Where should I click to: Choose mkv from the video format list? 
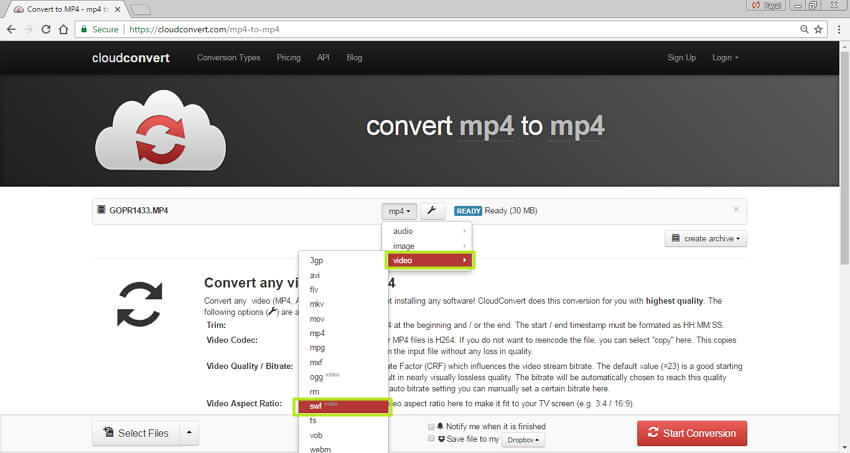(343, 304)
